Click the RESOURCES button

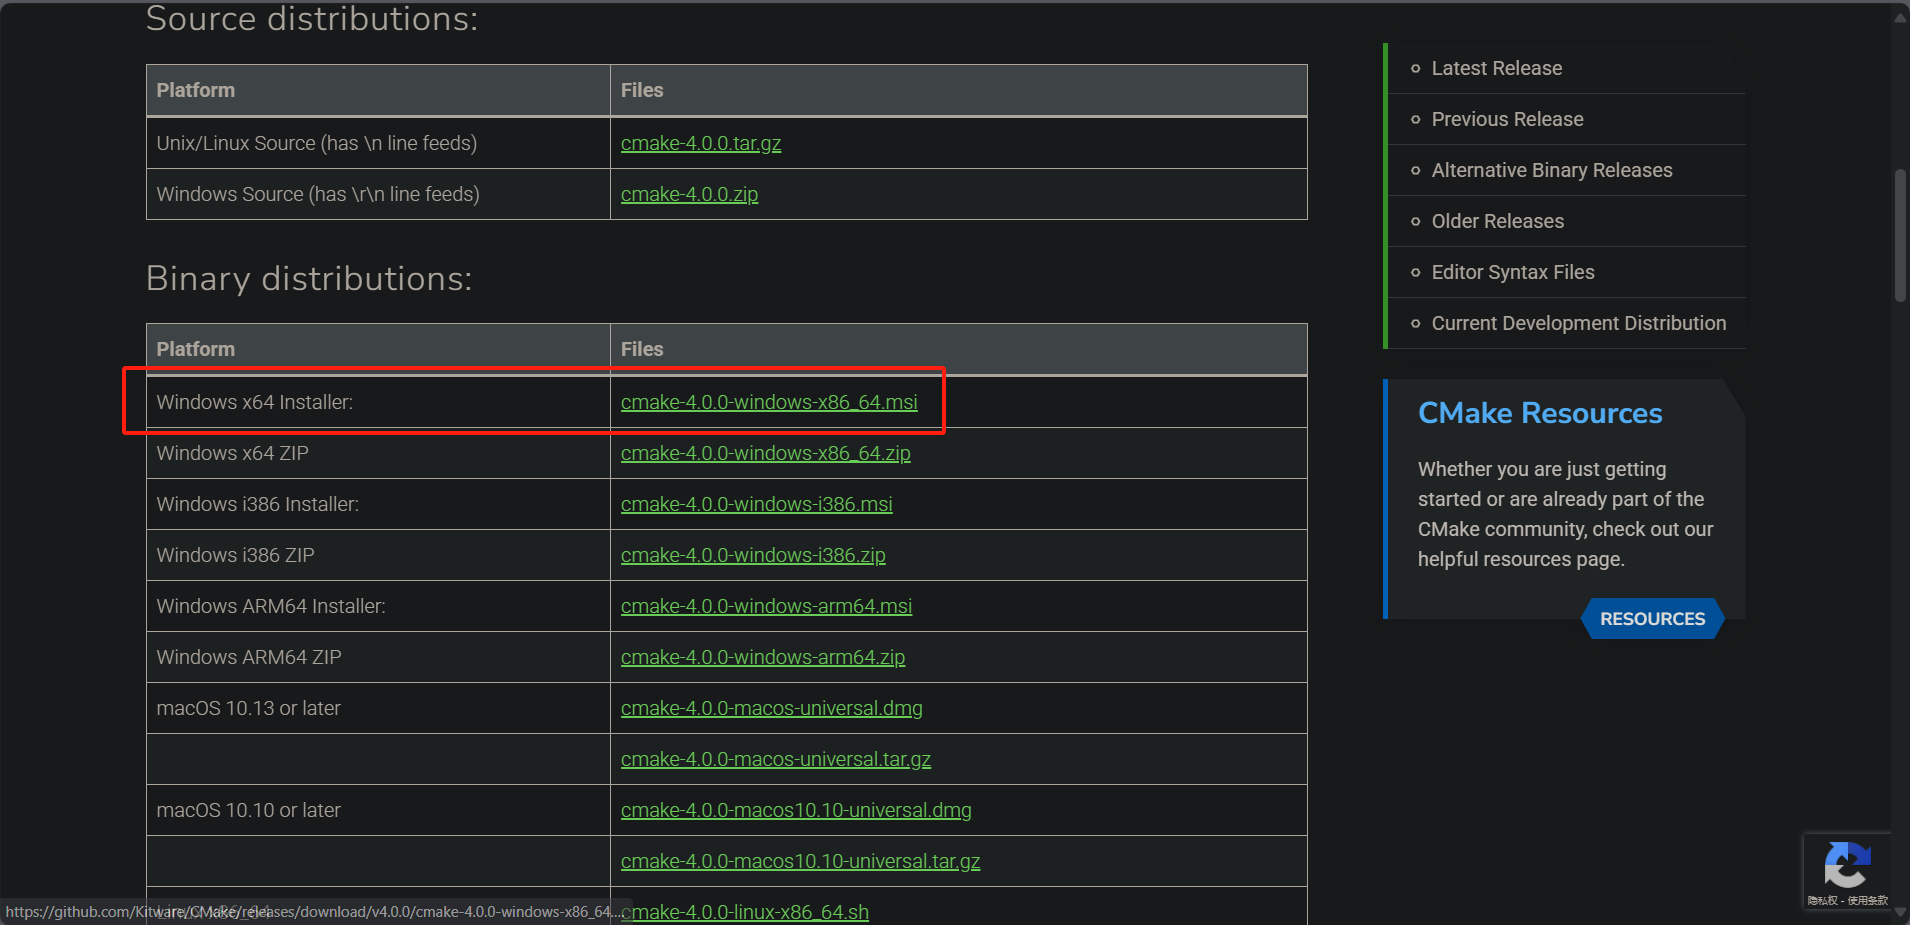point(1652,619)
